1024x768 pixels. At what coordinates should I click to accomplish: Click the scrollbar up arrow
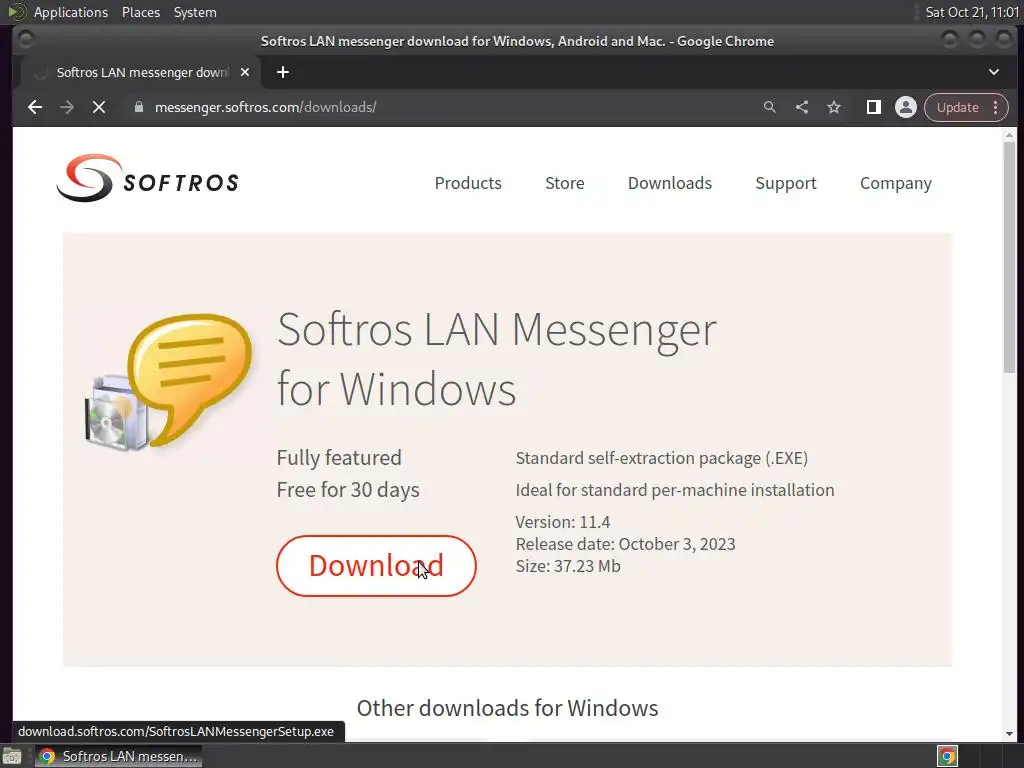click(1010, 135)
